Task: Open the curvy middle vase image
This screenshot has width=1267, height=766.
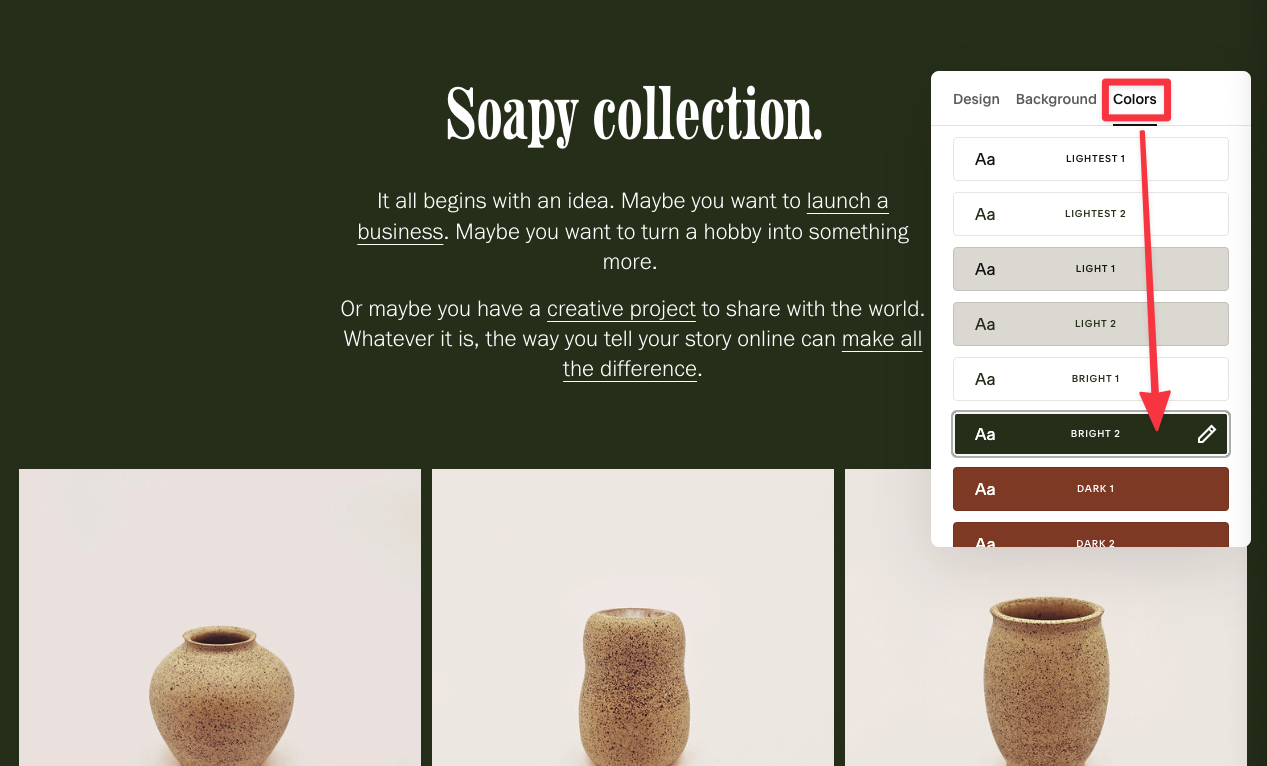Action: click(633, 617)
